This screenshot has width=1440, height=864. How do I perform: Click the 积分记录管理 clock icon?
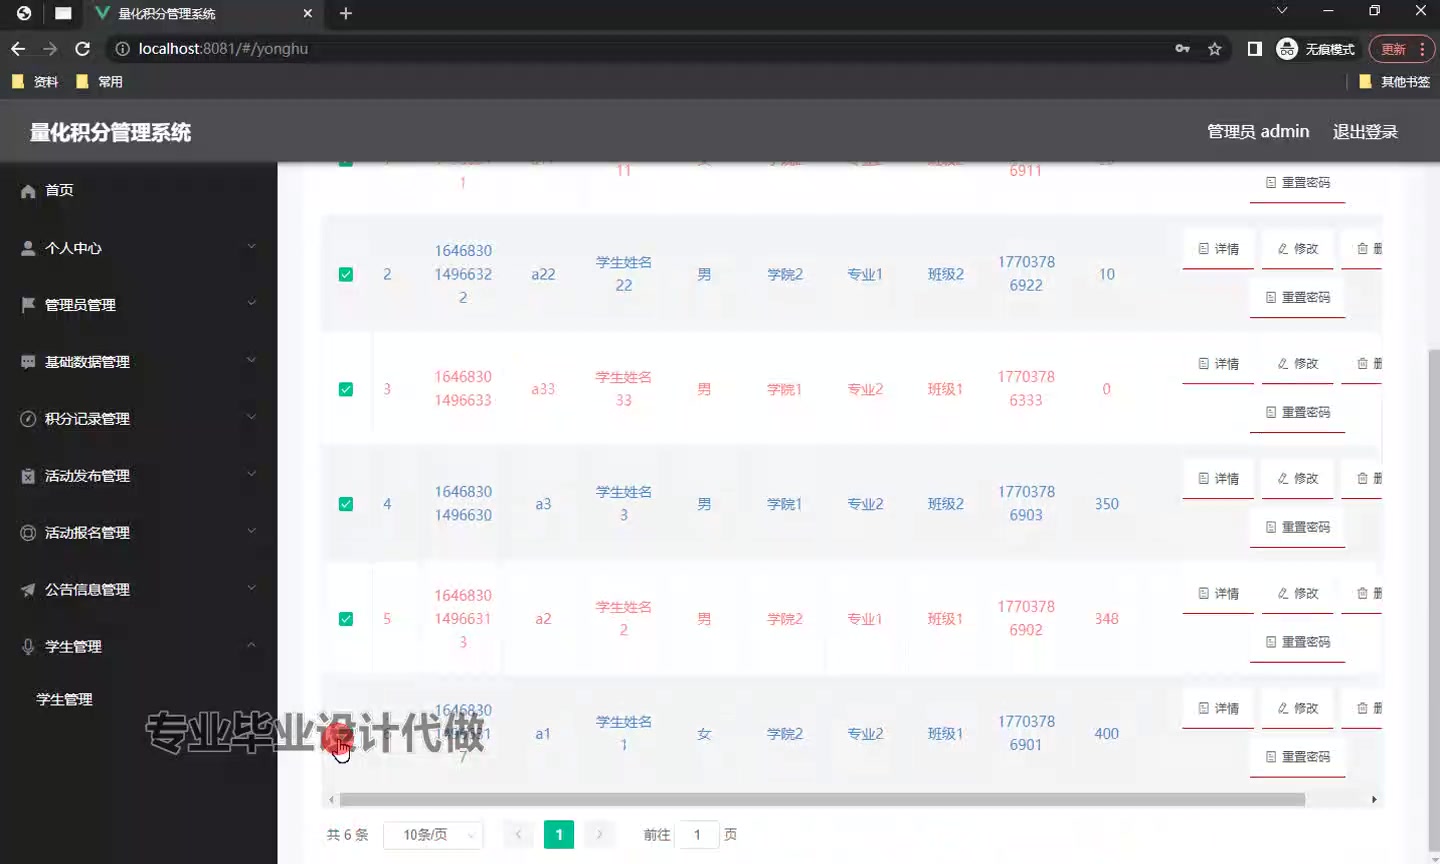pos(26,418)
